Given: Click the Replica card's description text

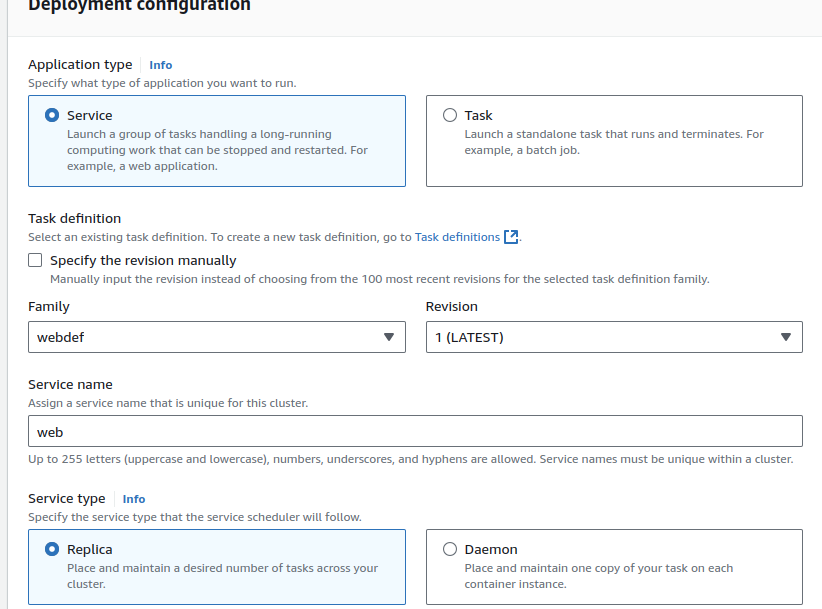Looking at the screenshot, I should [x=222, y=576].
